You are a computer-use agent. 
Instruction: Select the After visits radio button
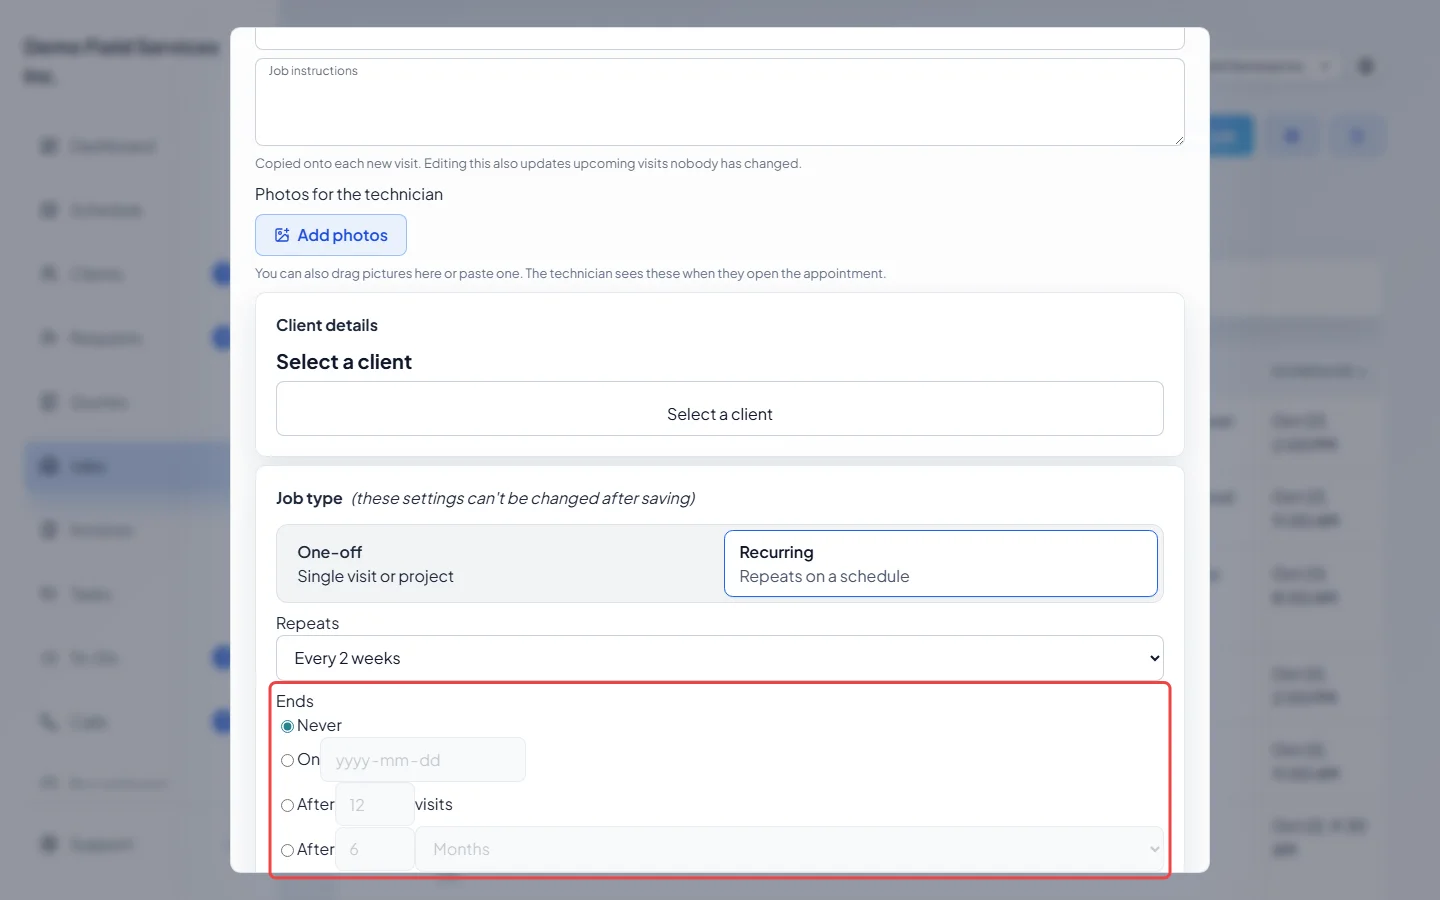click(287, 805)
